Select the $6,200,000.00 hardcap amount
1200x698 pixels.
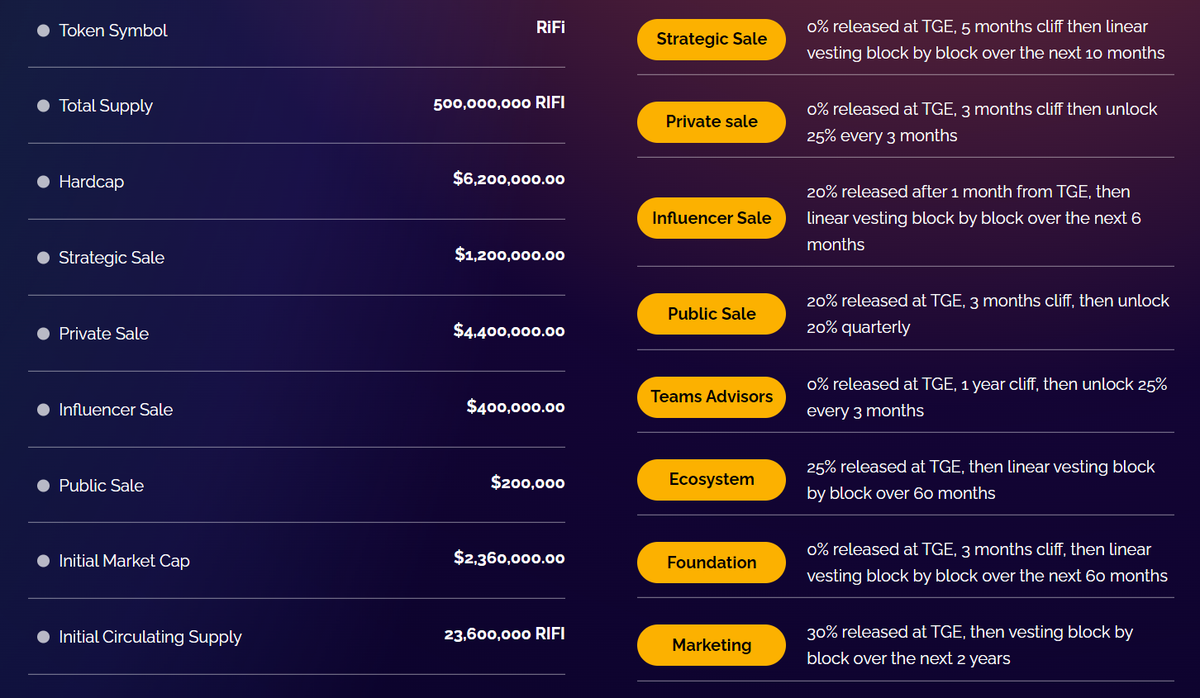pos(508,179)
